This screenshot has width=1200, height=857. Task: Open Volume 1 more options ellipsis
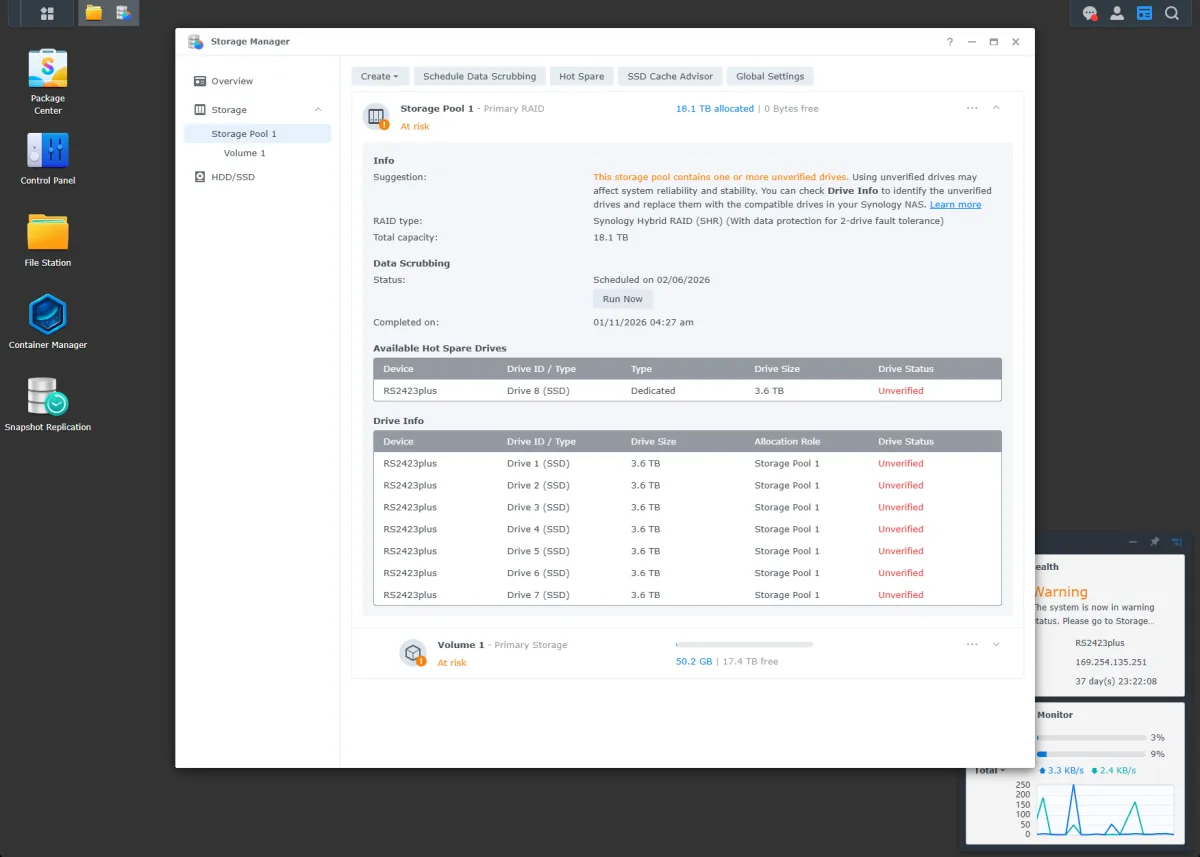(x=972, y=645)
